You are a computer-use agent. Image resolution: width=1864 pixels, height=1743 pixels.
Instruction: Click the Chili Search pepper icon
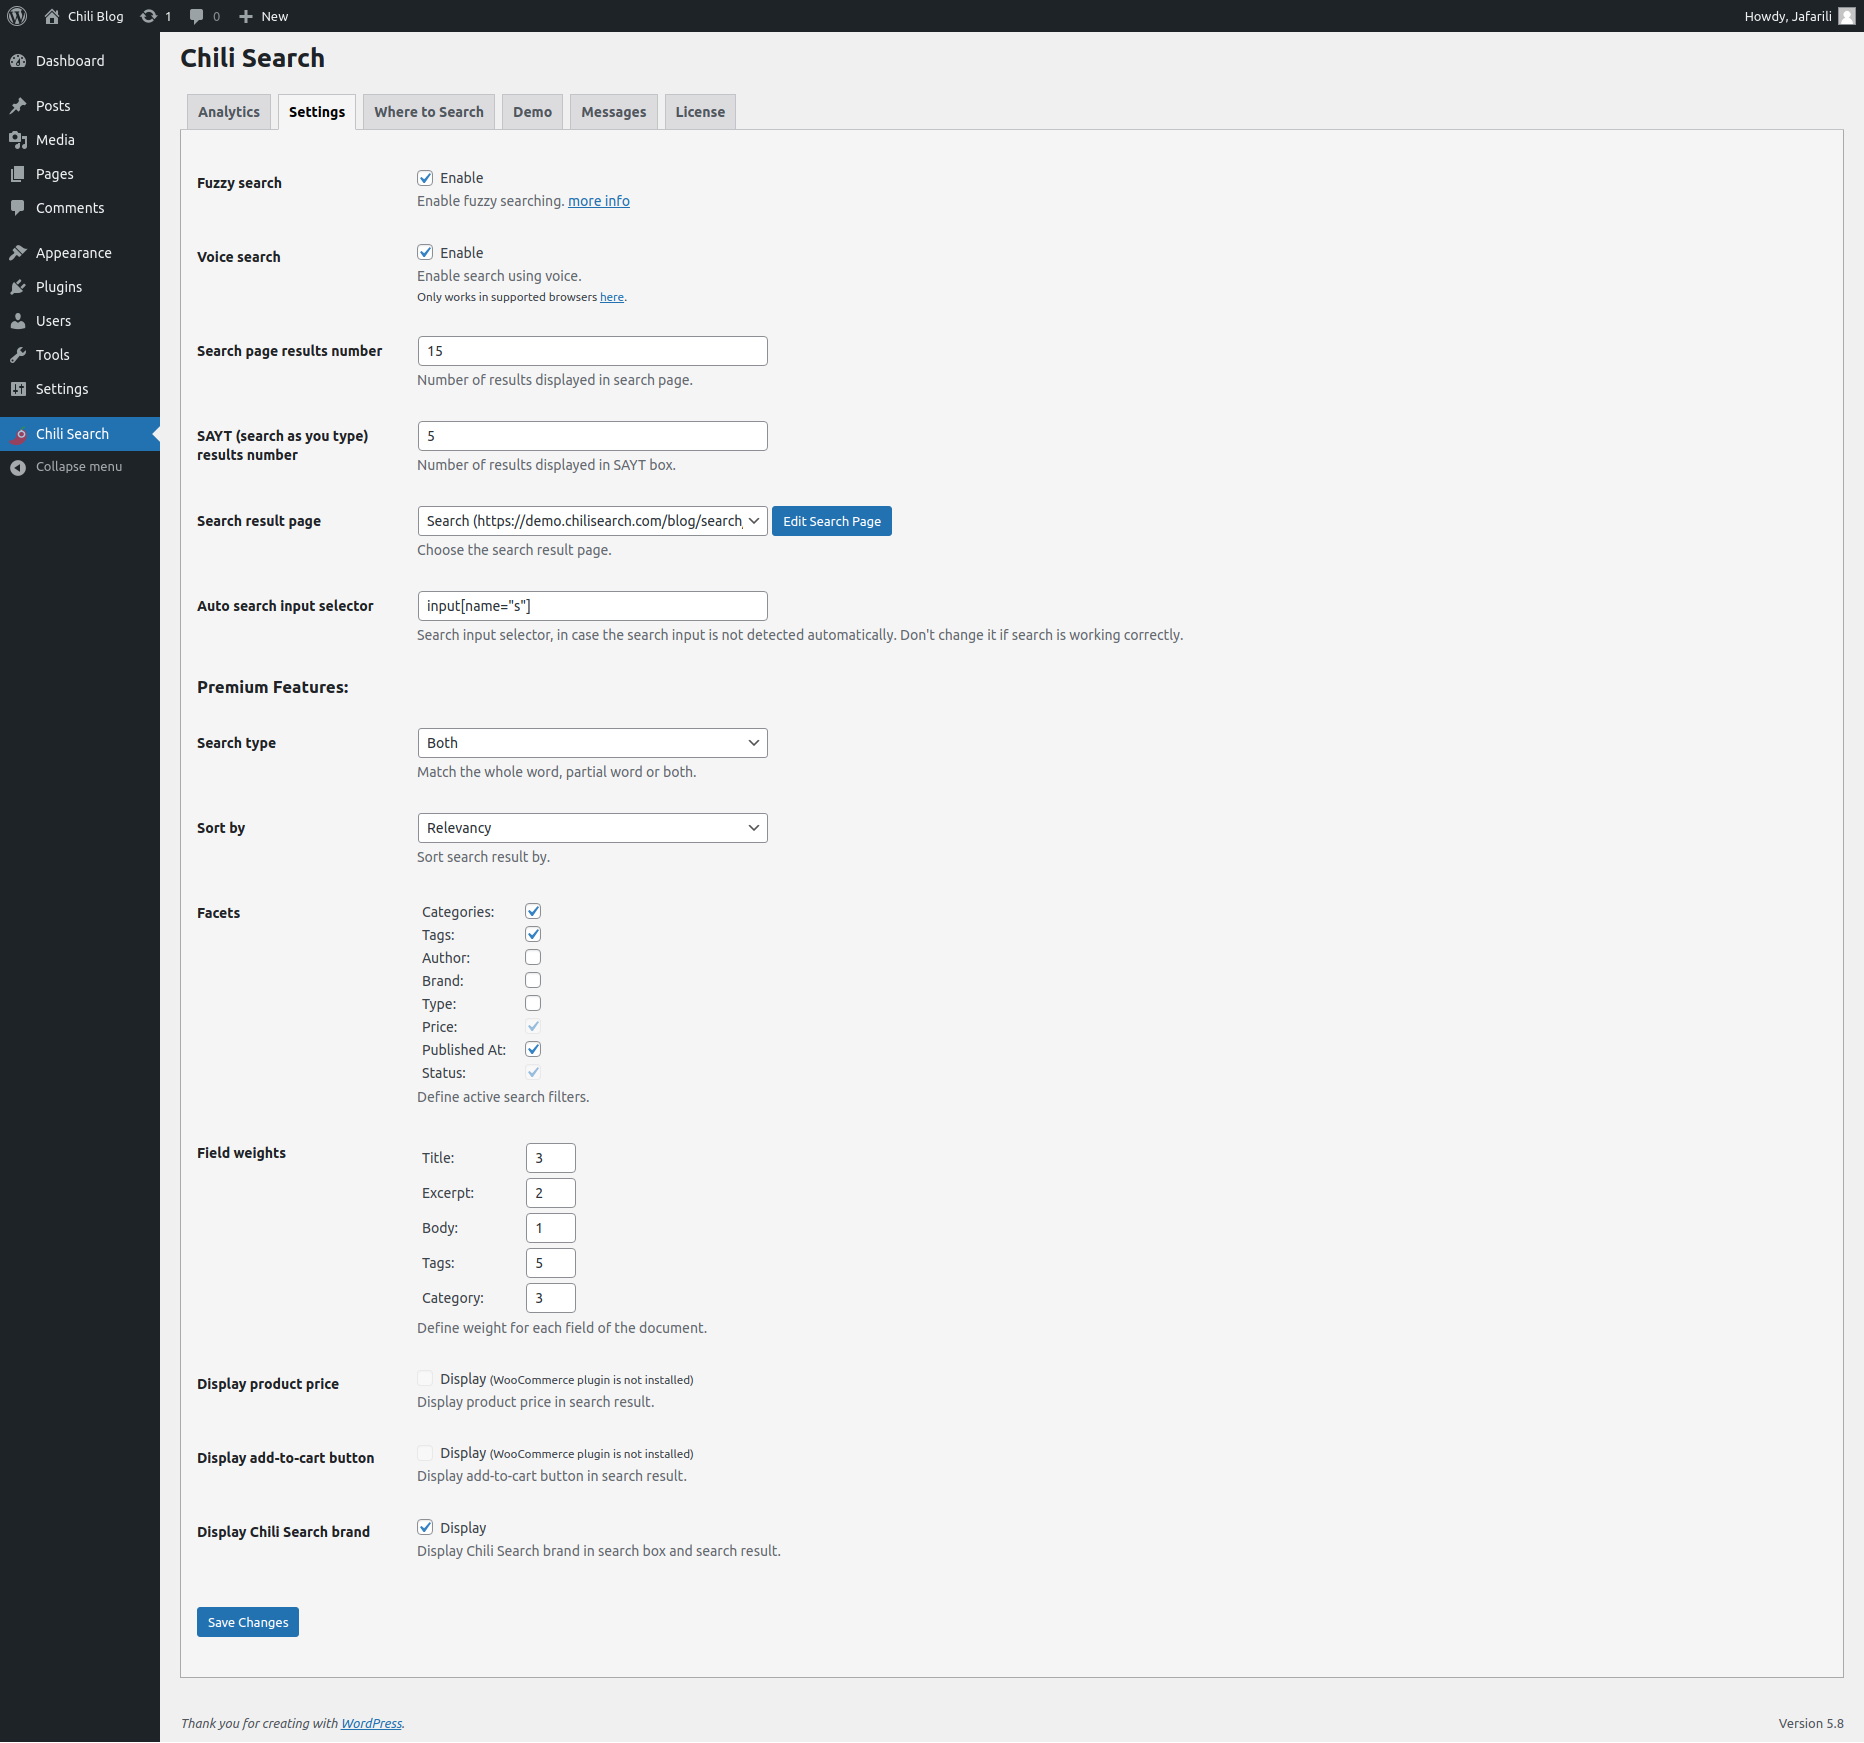coord(18,434)
